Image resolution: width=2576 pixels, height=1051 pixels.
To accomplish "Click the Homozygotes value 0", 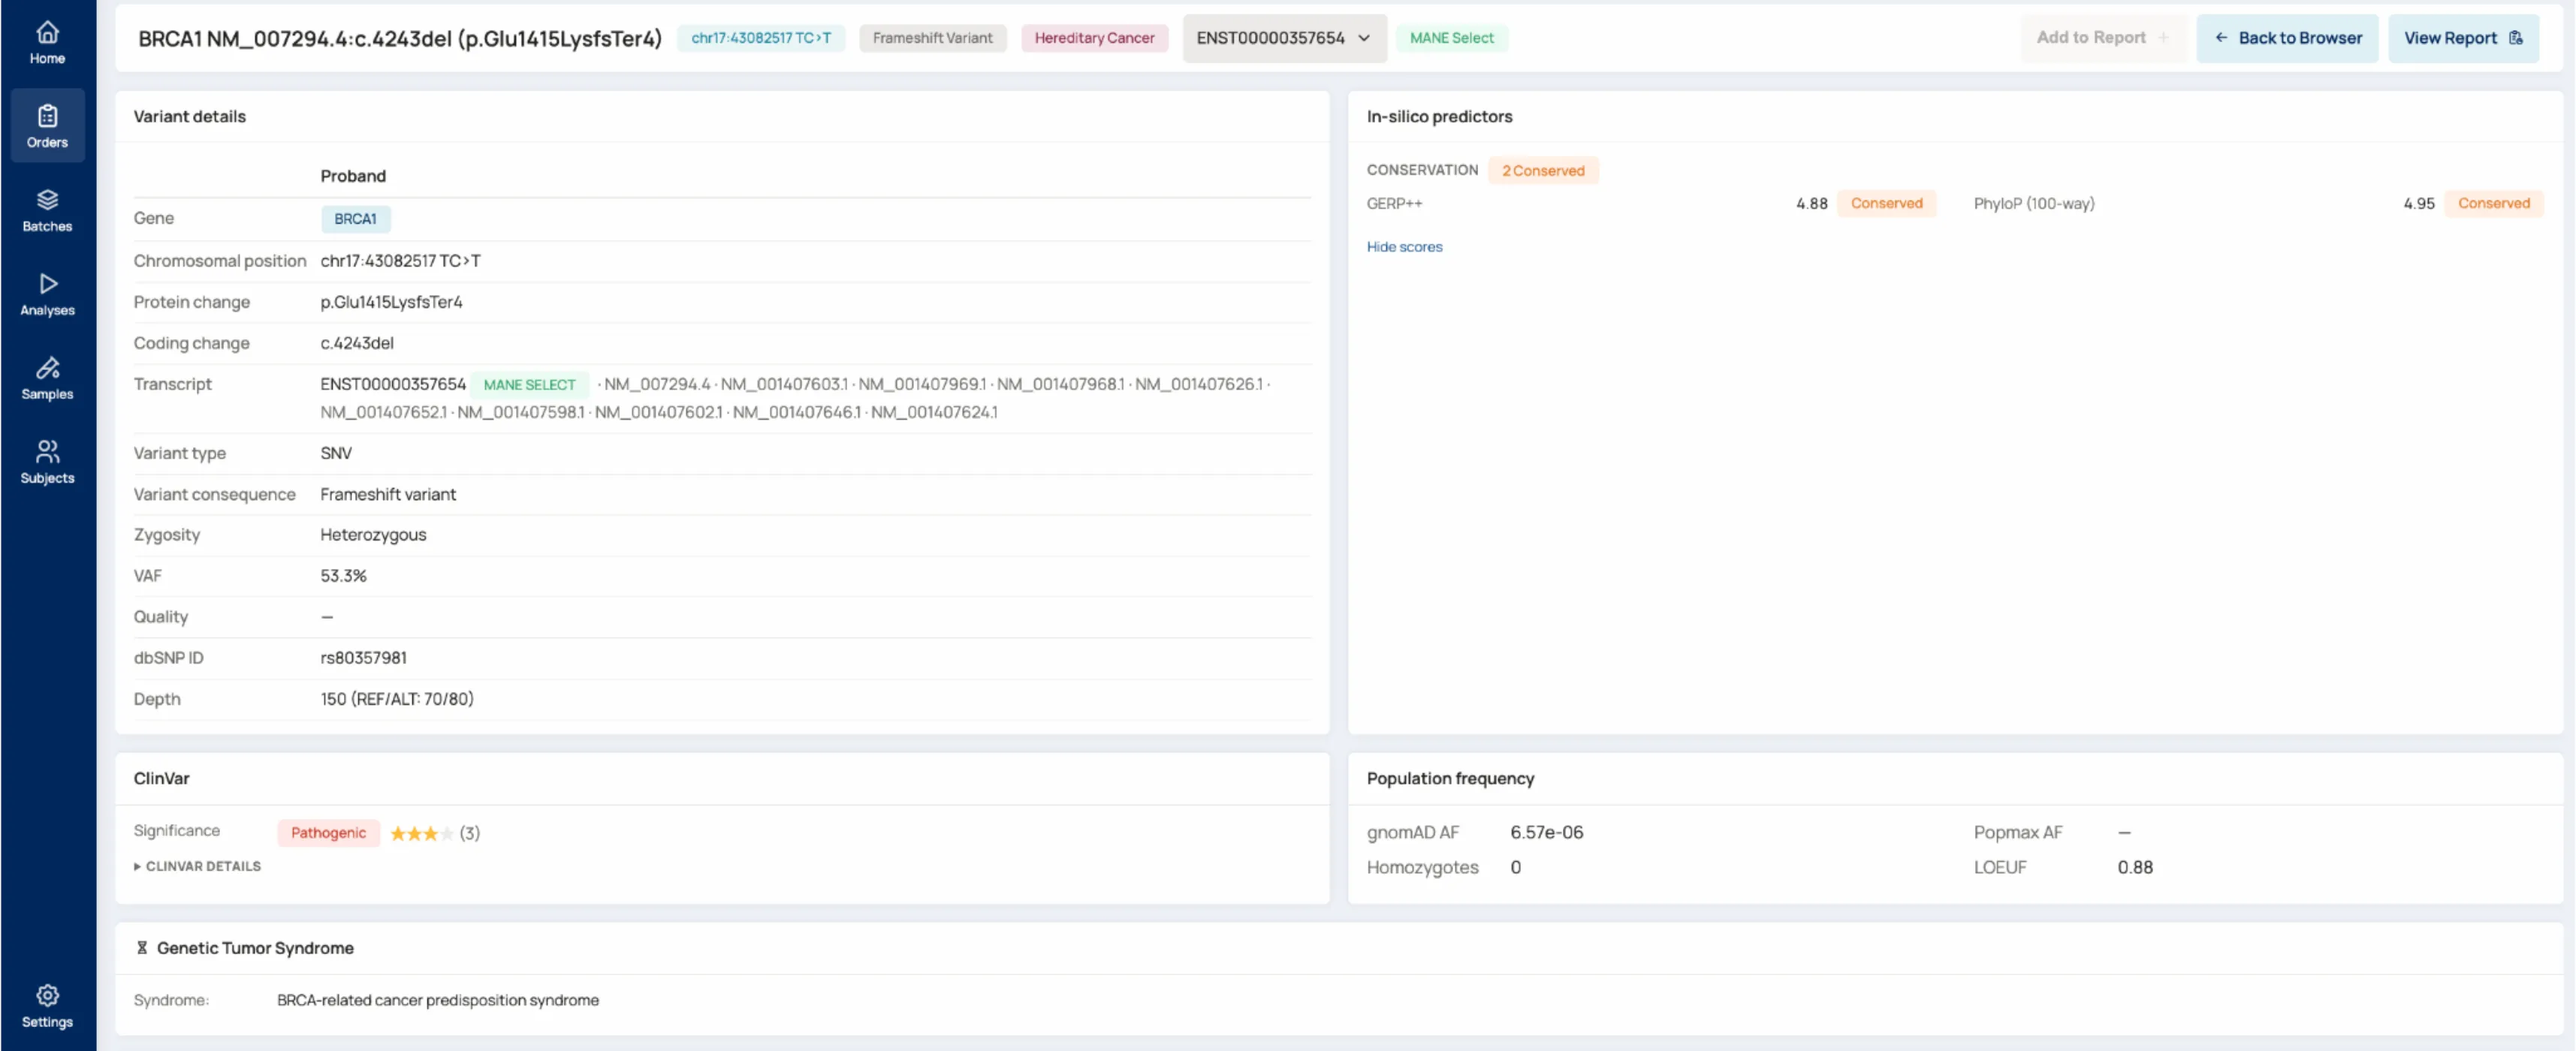I will point(1515,868).
